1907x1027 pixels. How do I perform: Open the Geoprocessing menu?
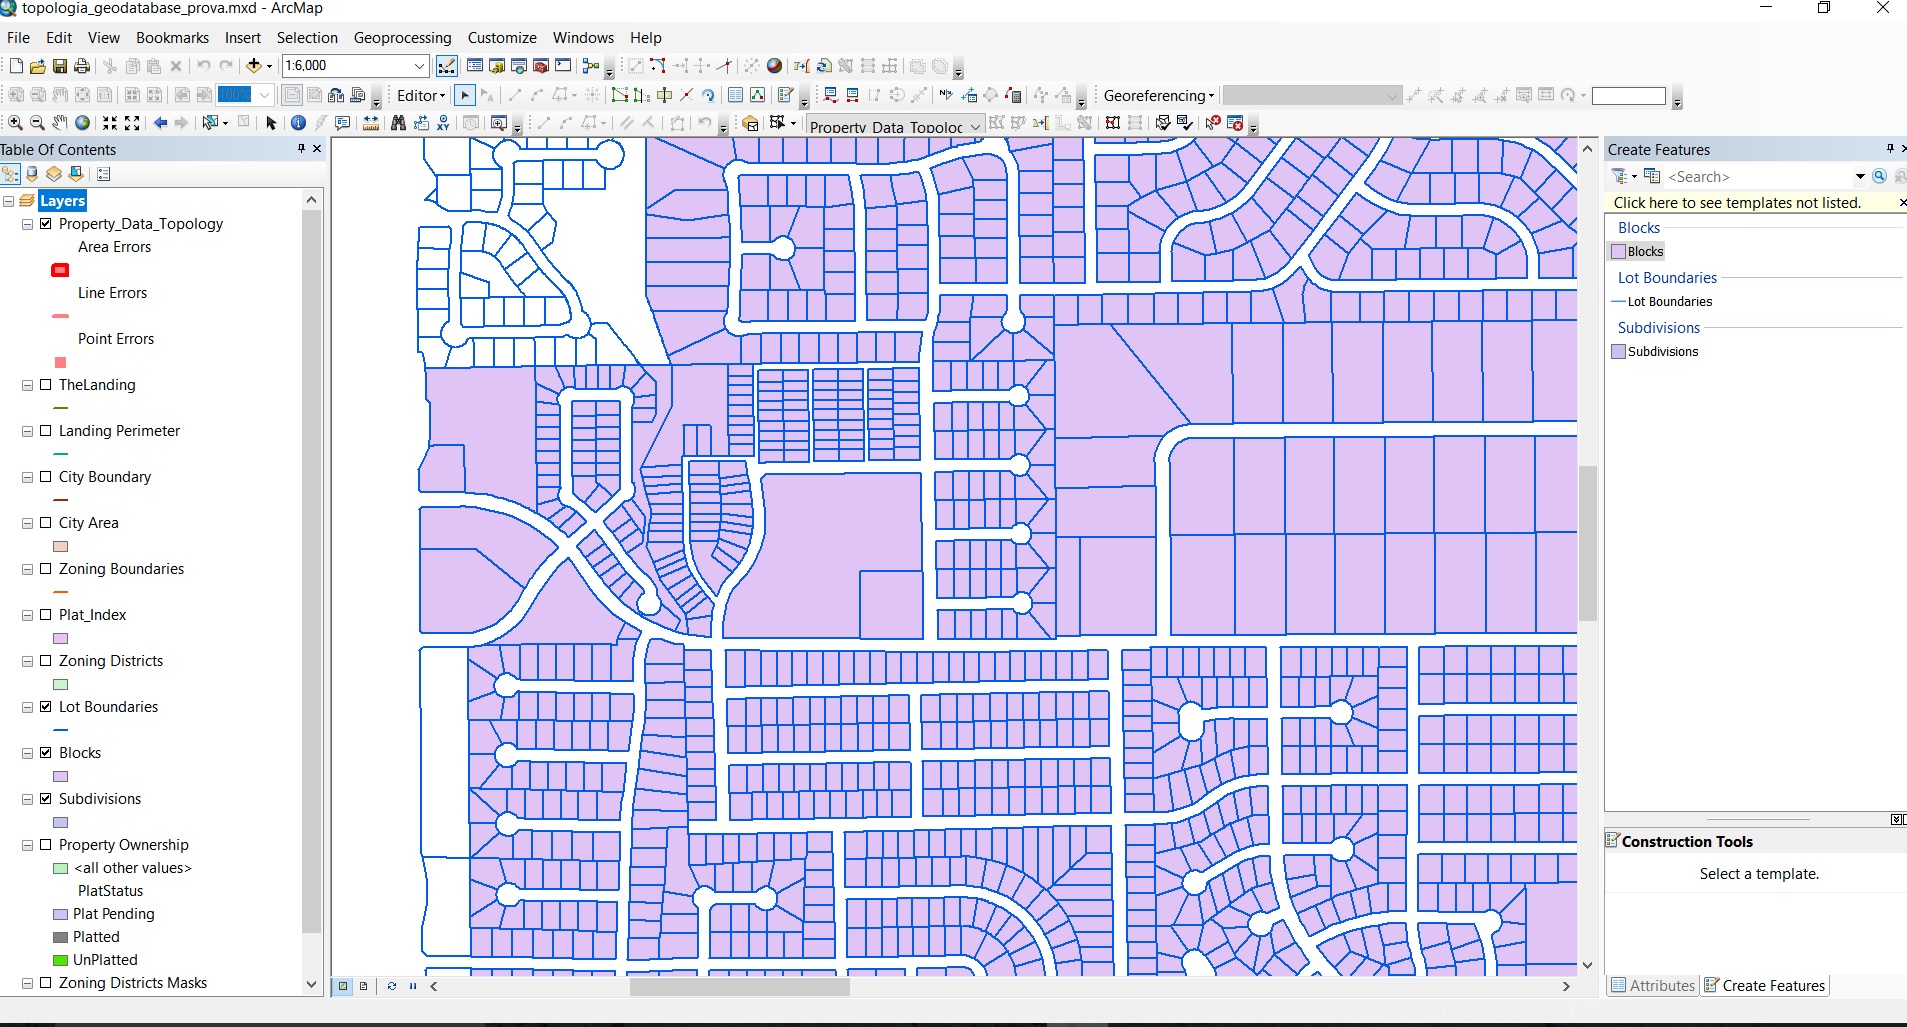401,37
